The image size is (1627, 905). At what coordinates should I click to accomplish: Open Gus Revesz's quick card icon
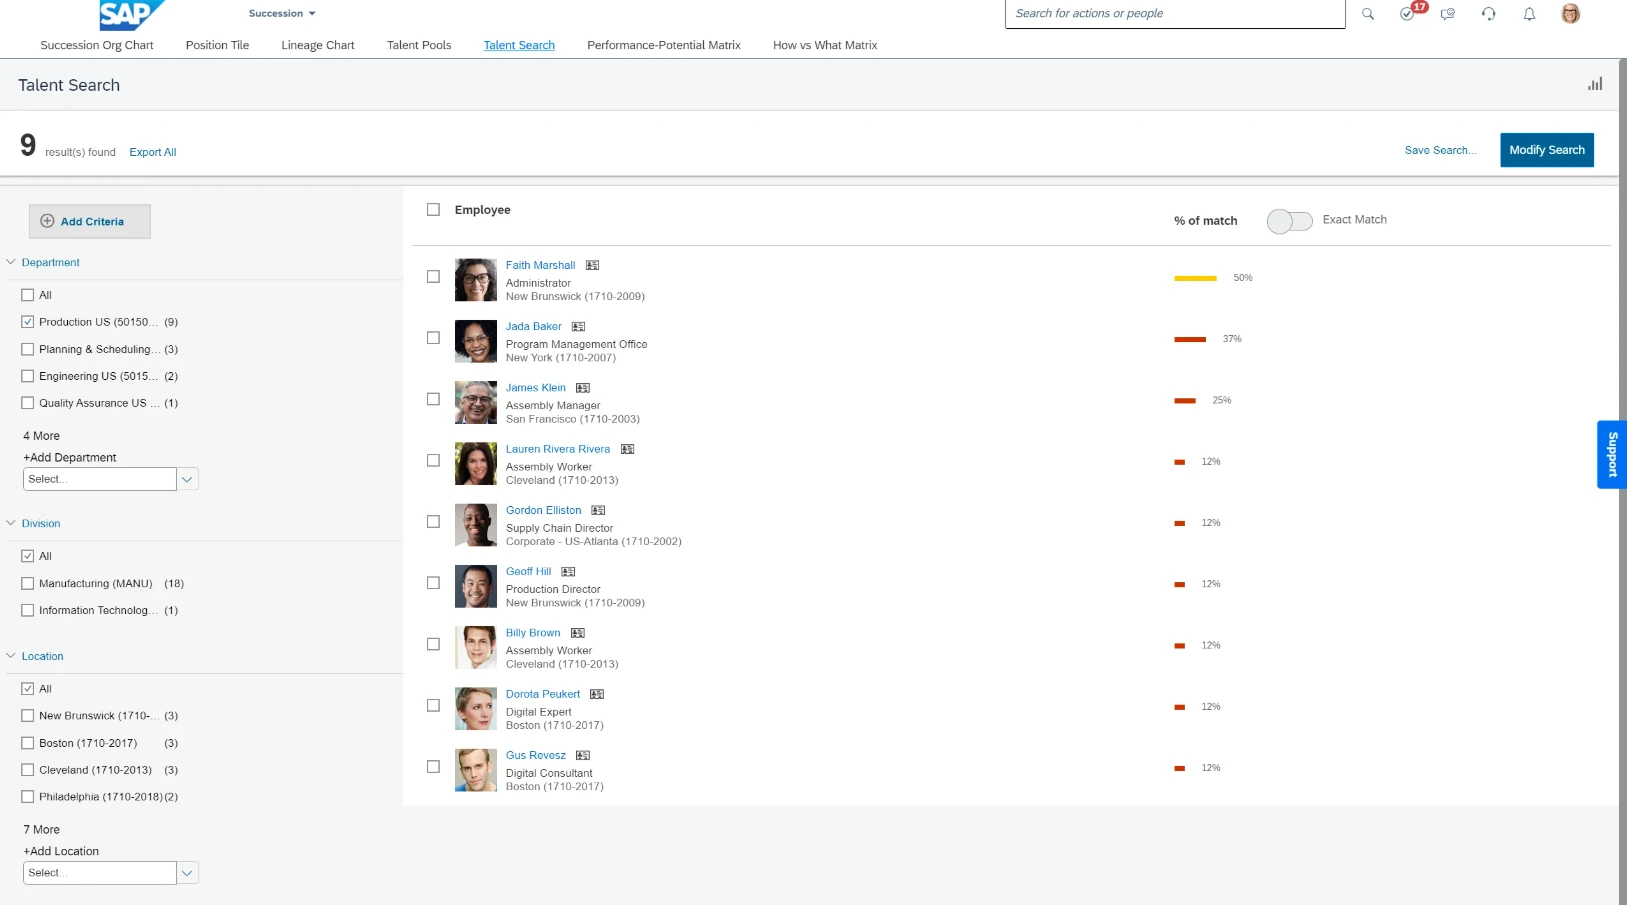(583, 756)
